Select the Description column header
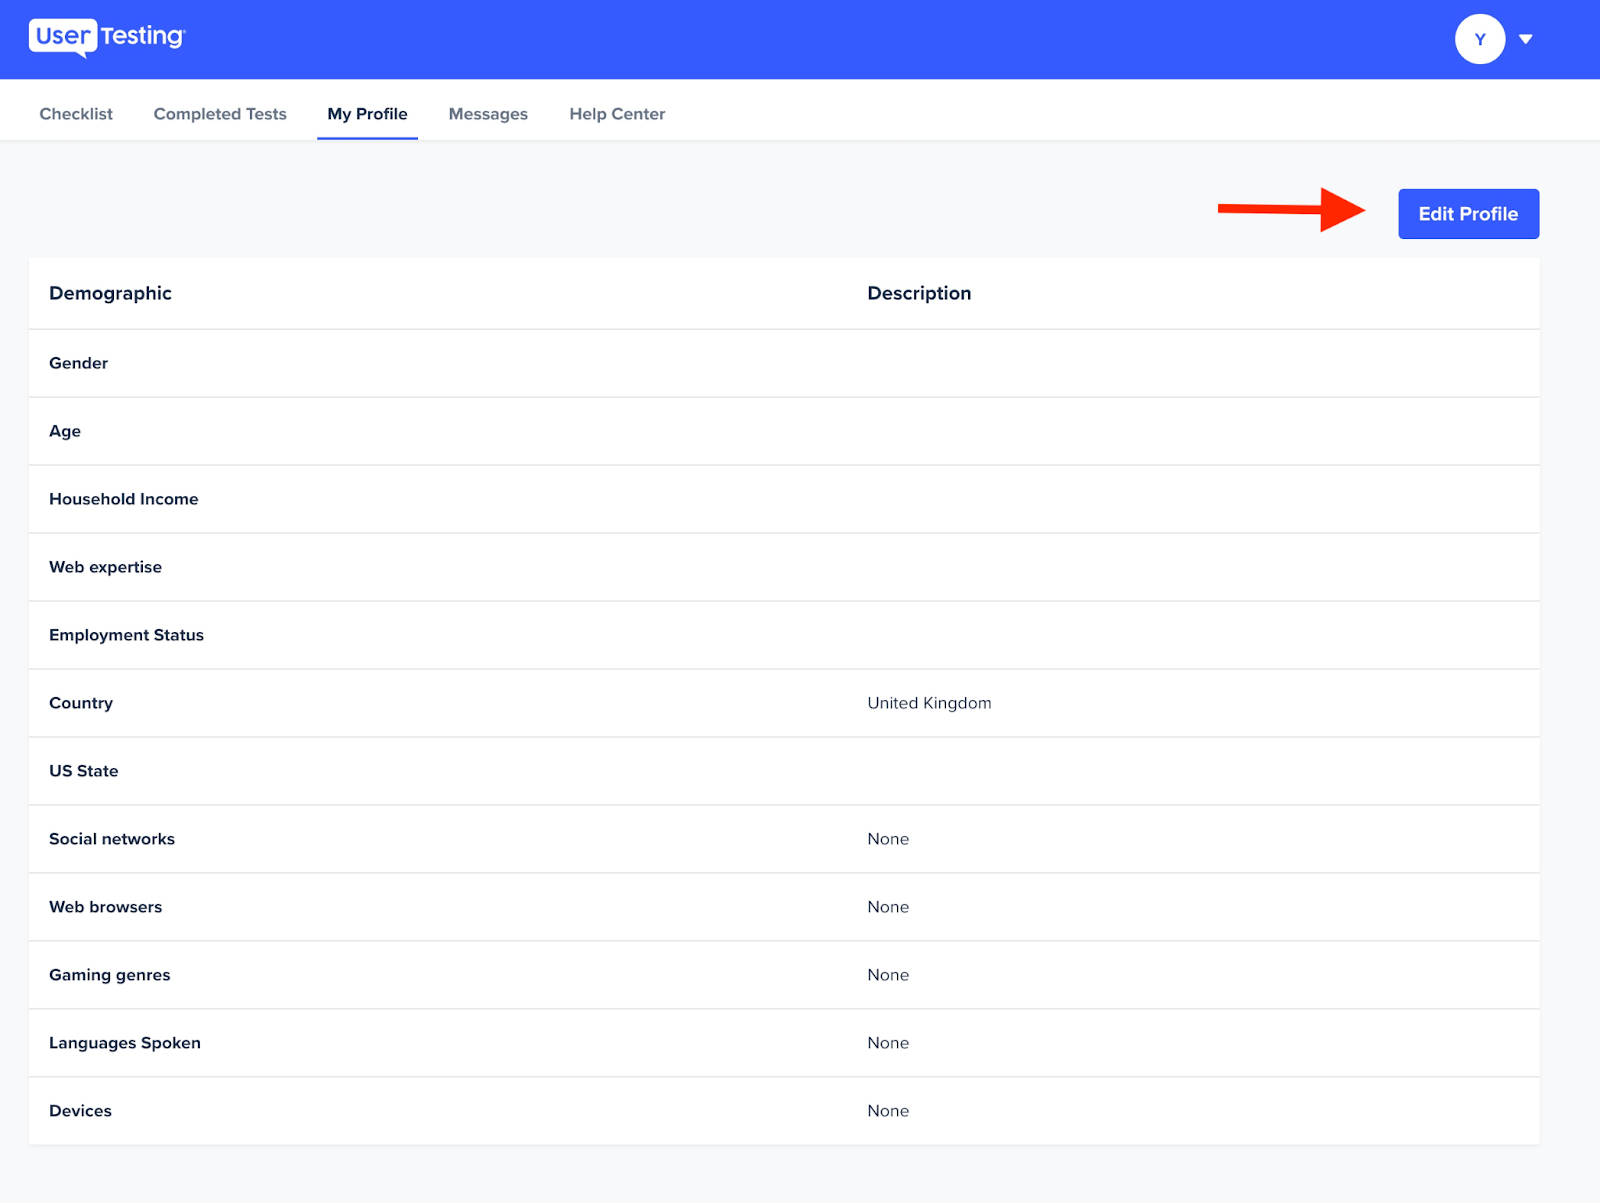 (x=919, y=293)
